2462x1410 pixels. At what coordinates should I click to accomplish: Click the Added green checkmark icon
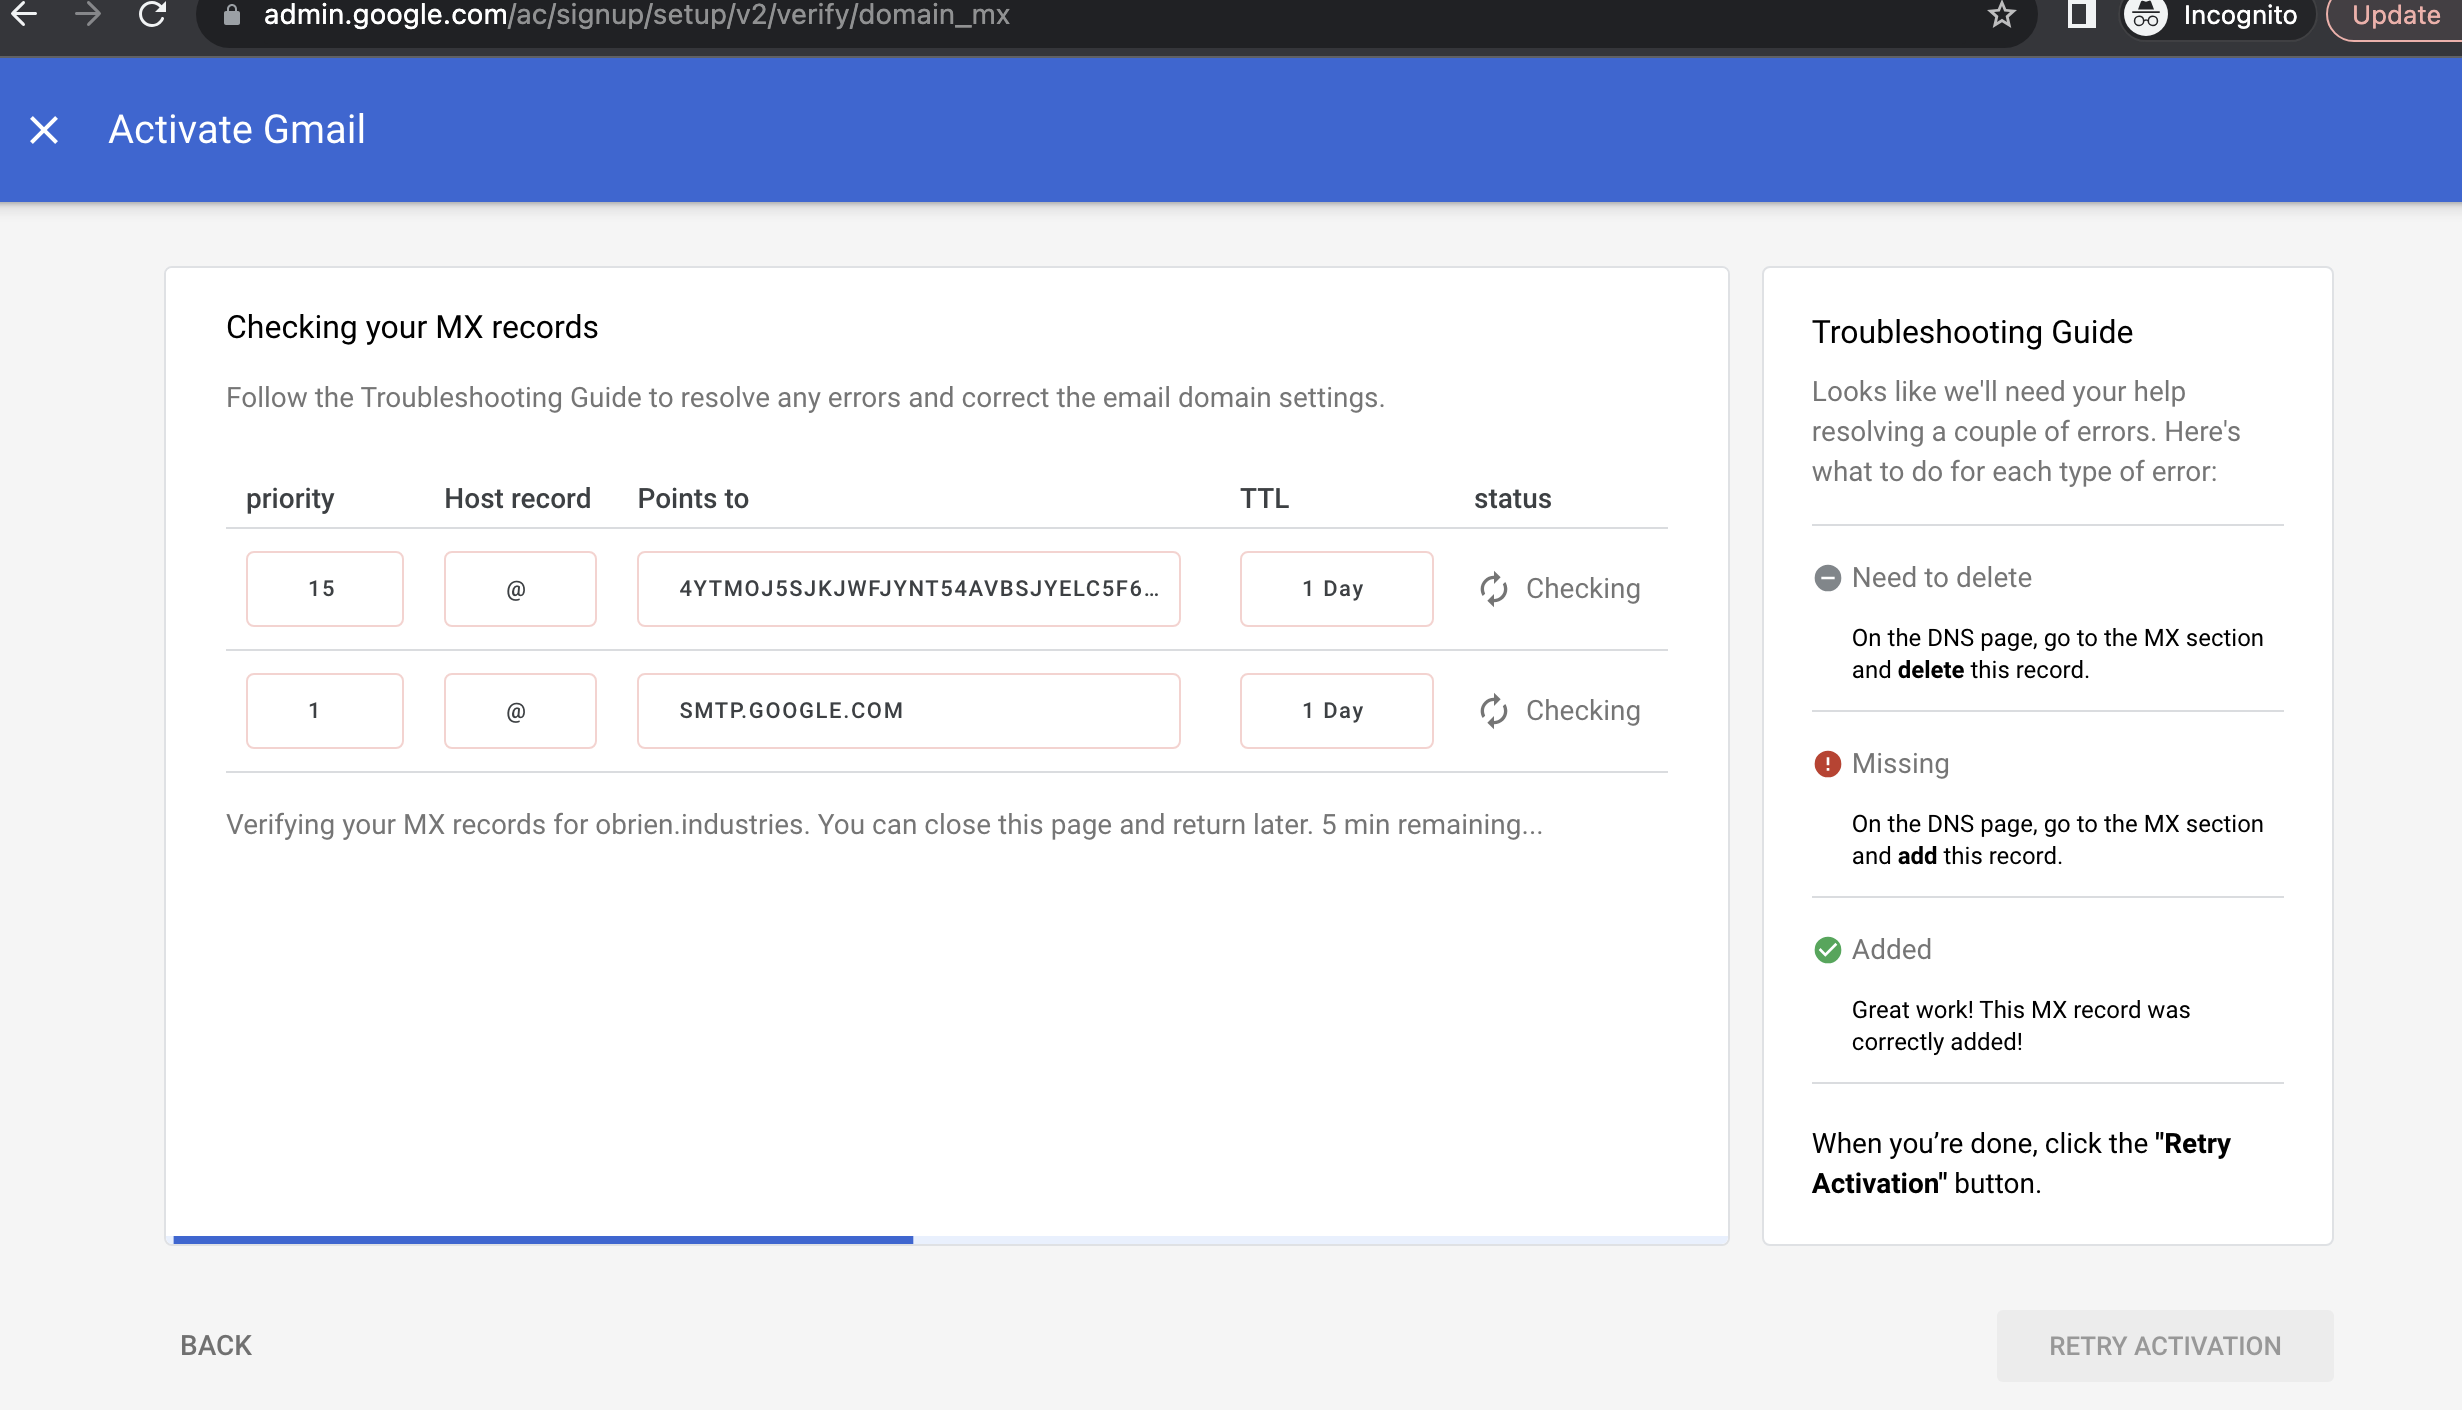click(x=1828, y=949)
